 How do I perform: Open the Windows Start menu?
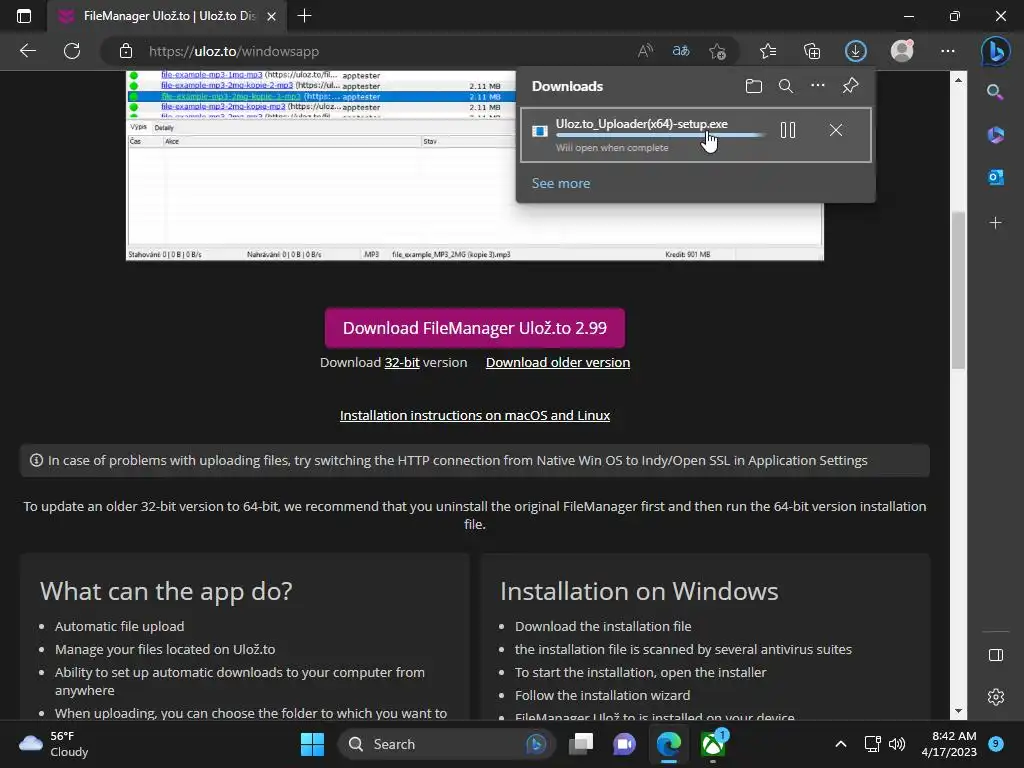(312, 744)
